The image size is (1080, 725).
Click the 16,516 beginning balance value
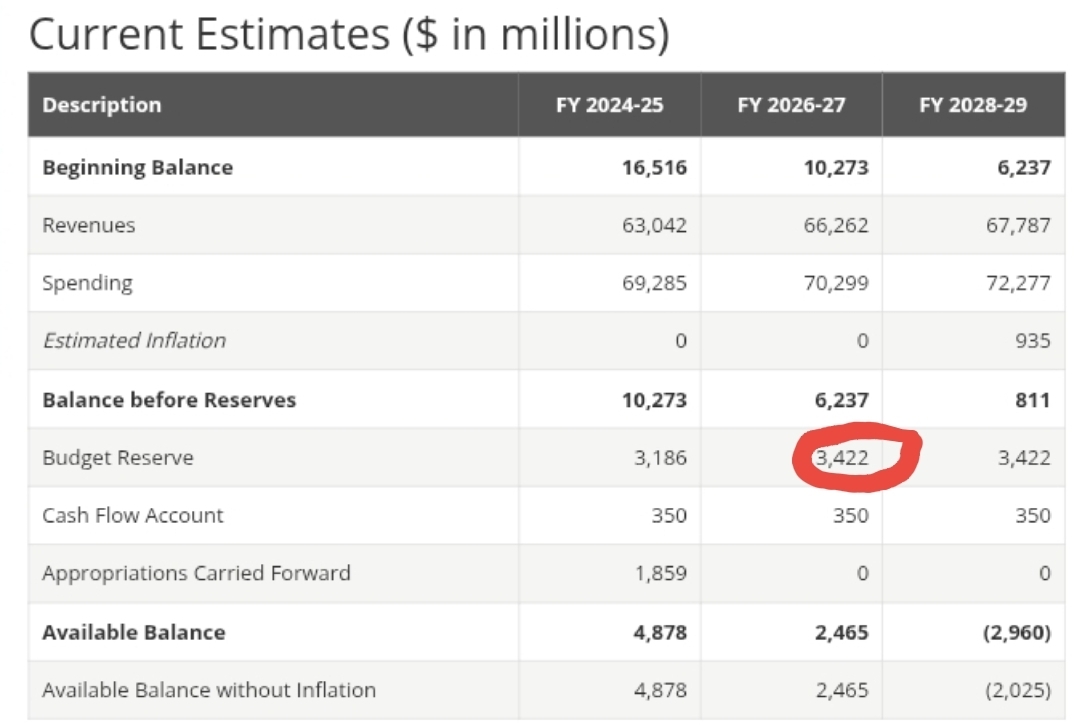[654, 167]
